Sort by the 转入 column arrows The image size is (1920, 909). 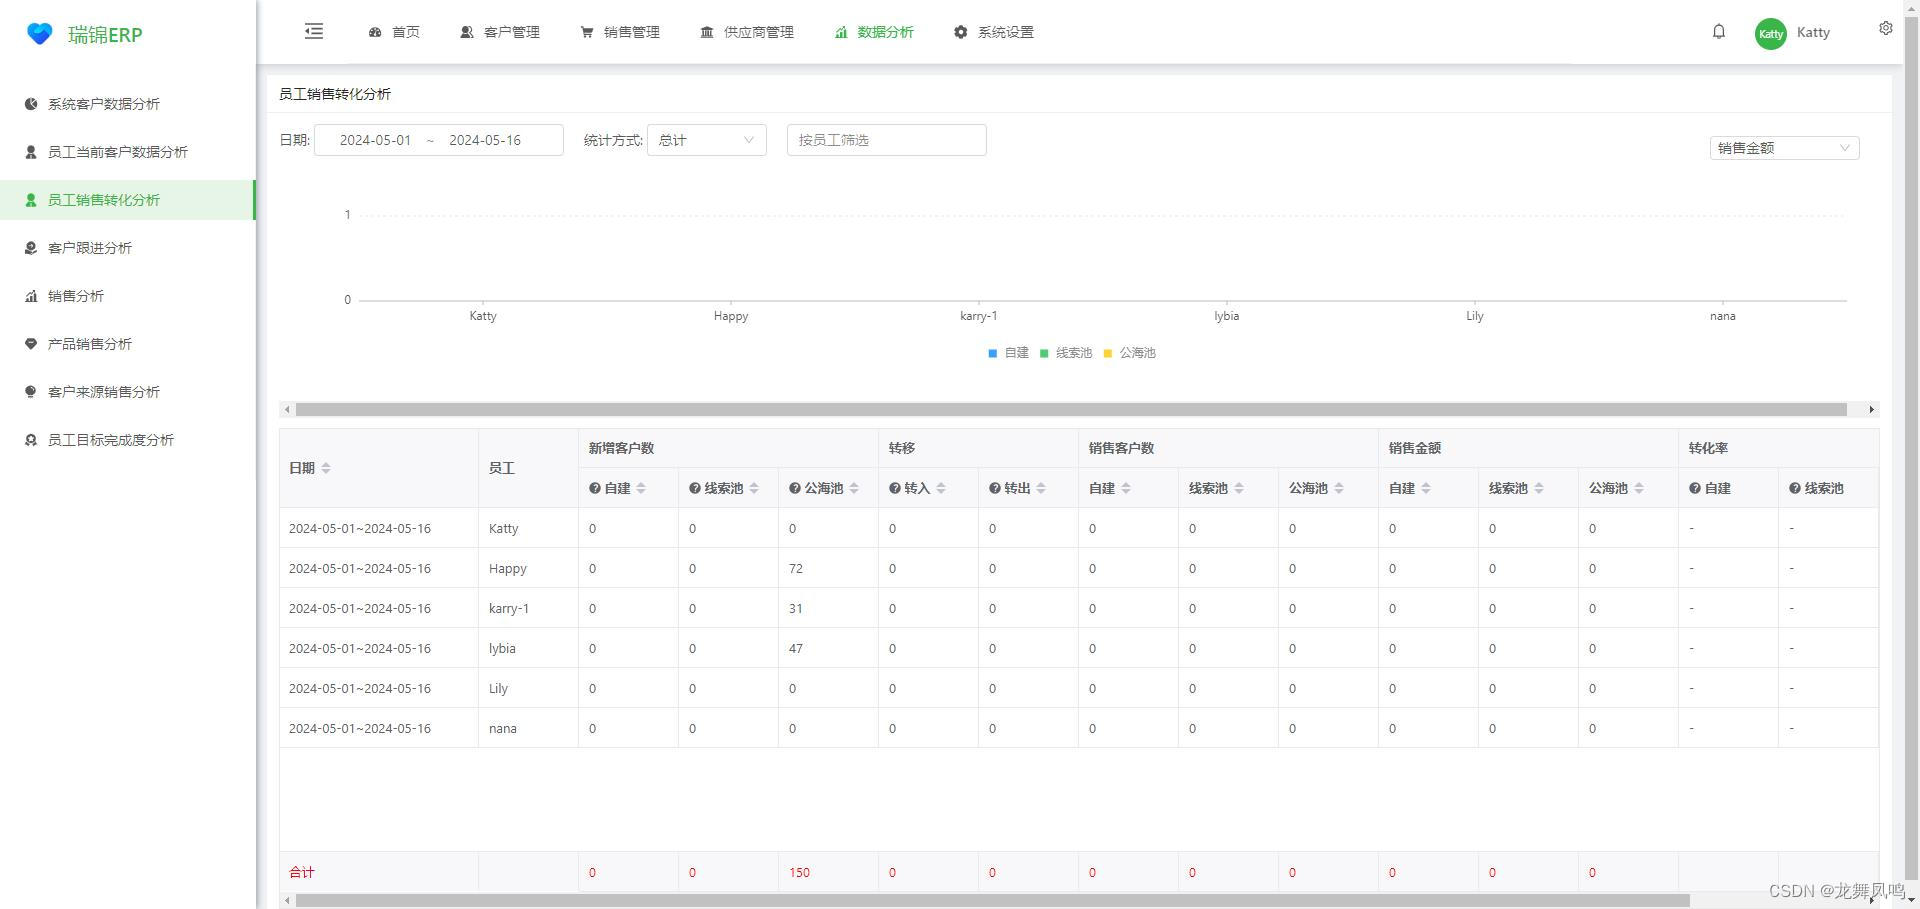(x=941, y=488)
